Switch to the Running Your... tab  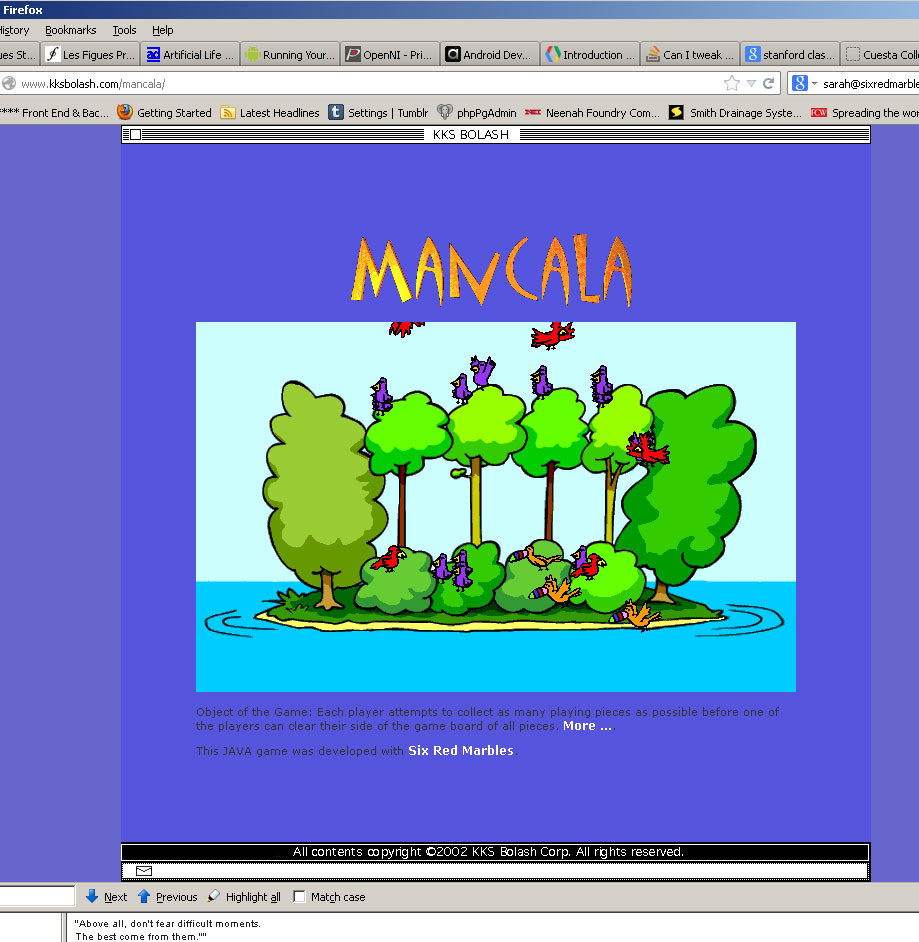pyautogui.click(x=291, y=55)
